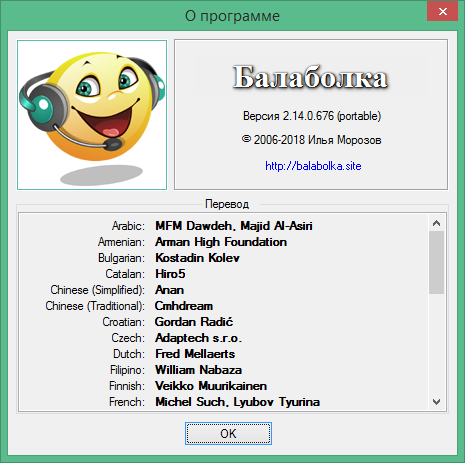
Task: Click the Armenian language label
Action: point(121,242)
